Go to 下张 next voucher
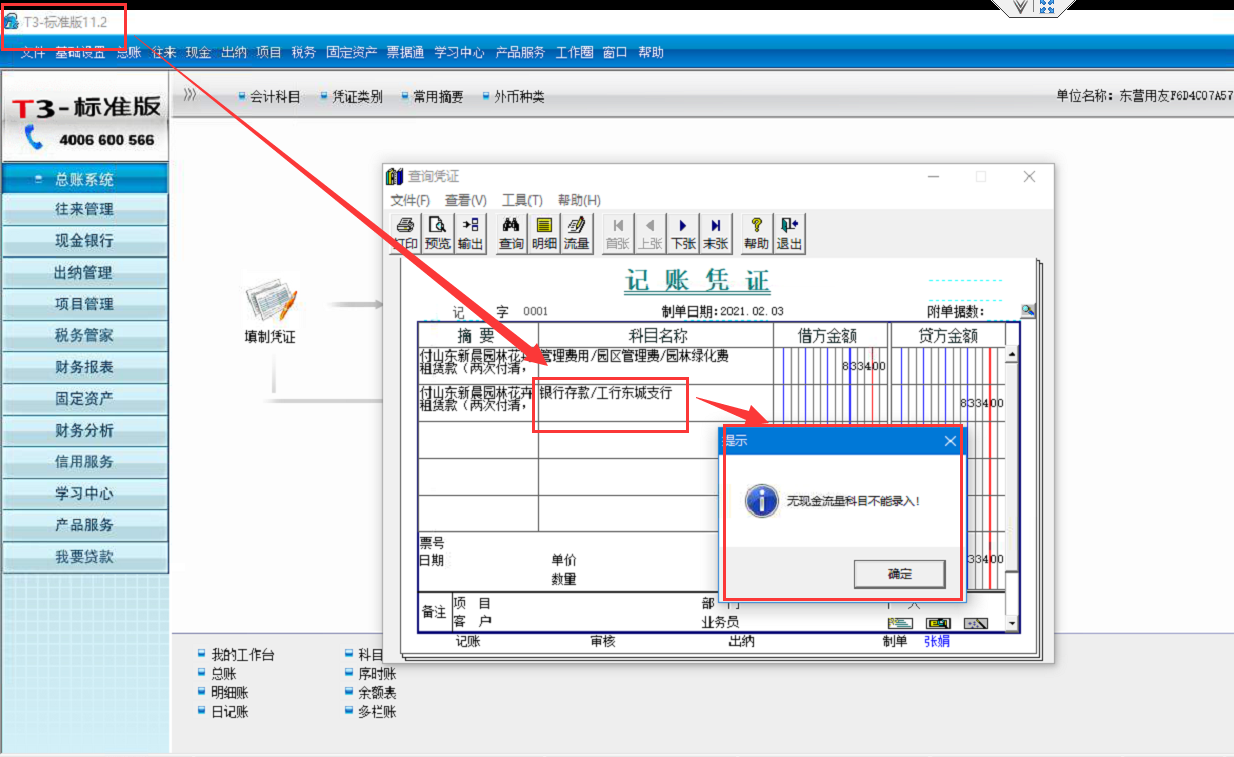The width and height of the screenshot is (1234, 757). (x=683, y=233)
